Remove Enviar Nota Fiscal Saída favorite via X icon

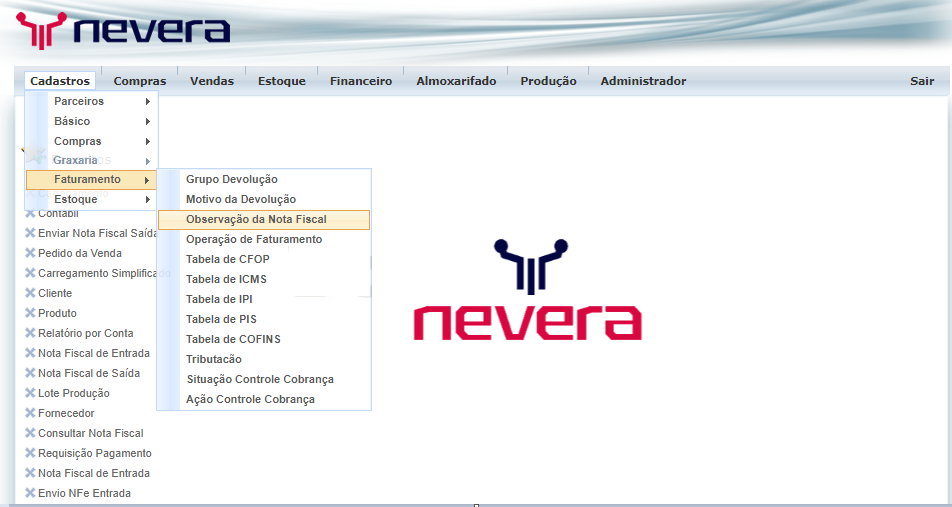30,233
